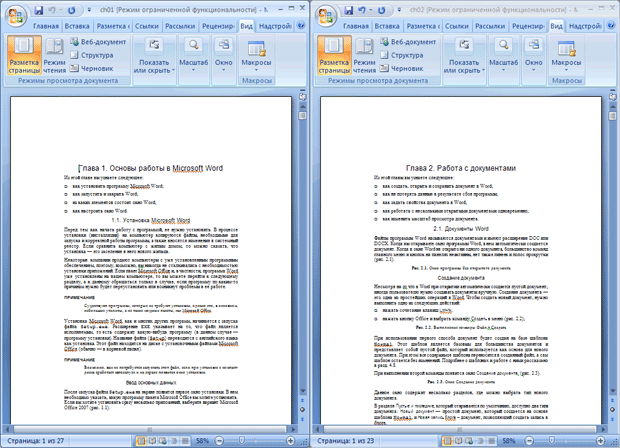Customize quick access toolbar in ch01
This screenshot has width=620, height=448.
coord(89,10)
